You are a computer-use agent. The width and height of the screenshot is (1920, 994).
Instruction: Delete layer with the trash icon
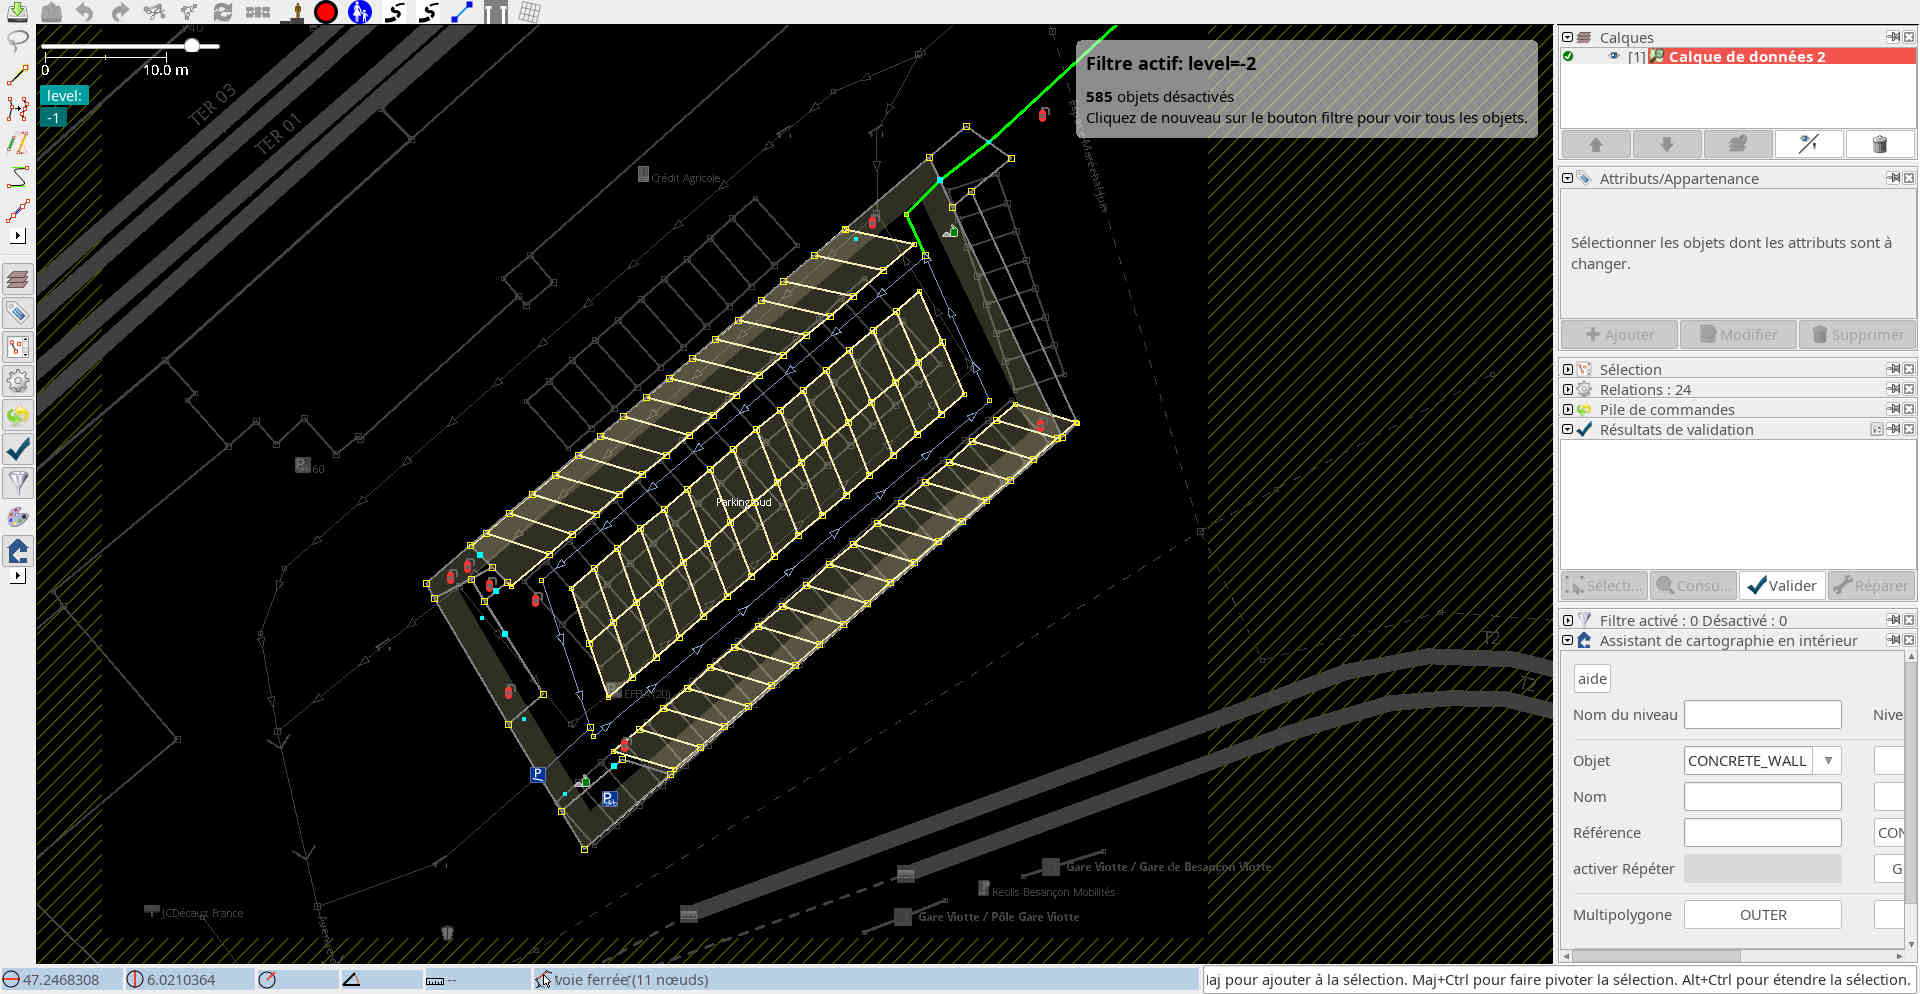(1879, 144)
